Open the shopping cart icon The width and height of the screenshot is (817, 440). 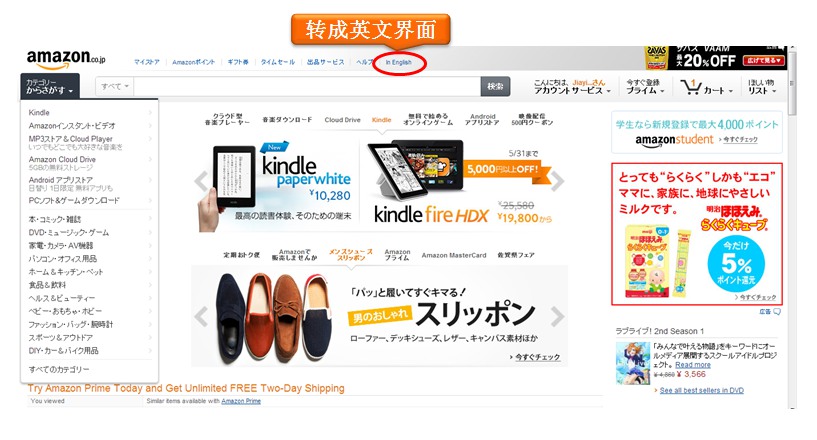(691, 87)
